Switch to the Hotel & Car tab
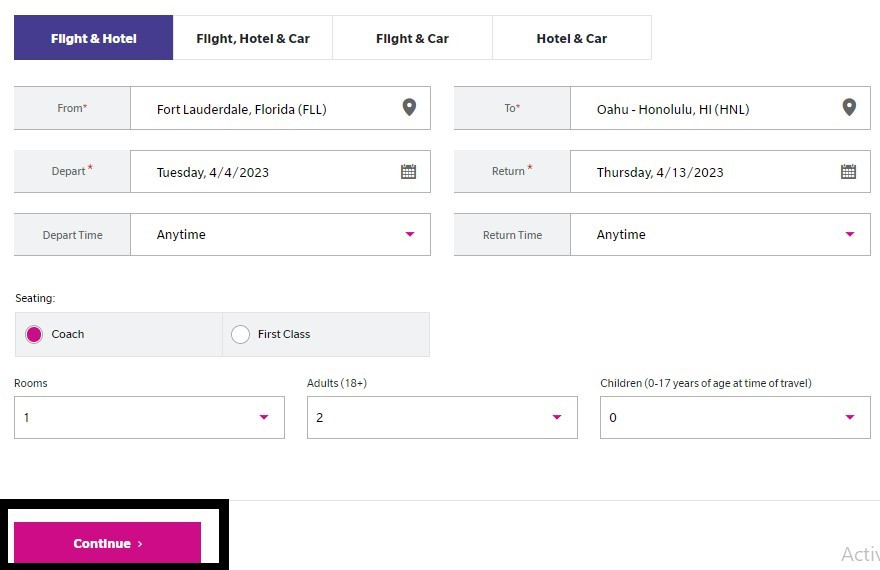This screenshot has width=880, height=570. tap(572, 38)
